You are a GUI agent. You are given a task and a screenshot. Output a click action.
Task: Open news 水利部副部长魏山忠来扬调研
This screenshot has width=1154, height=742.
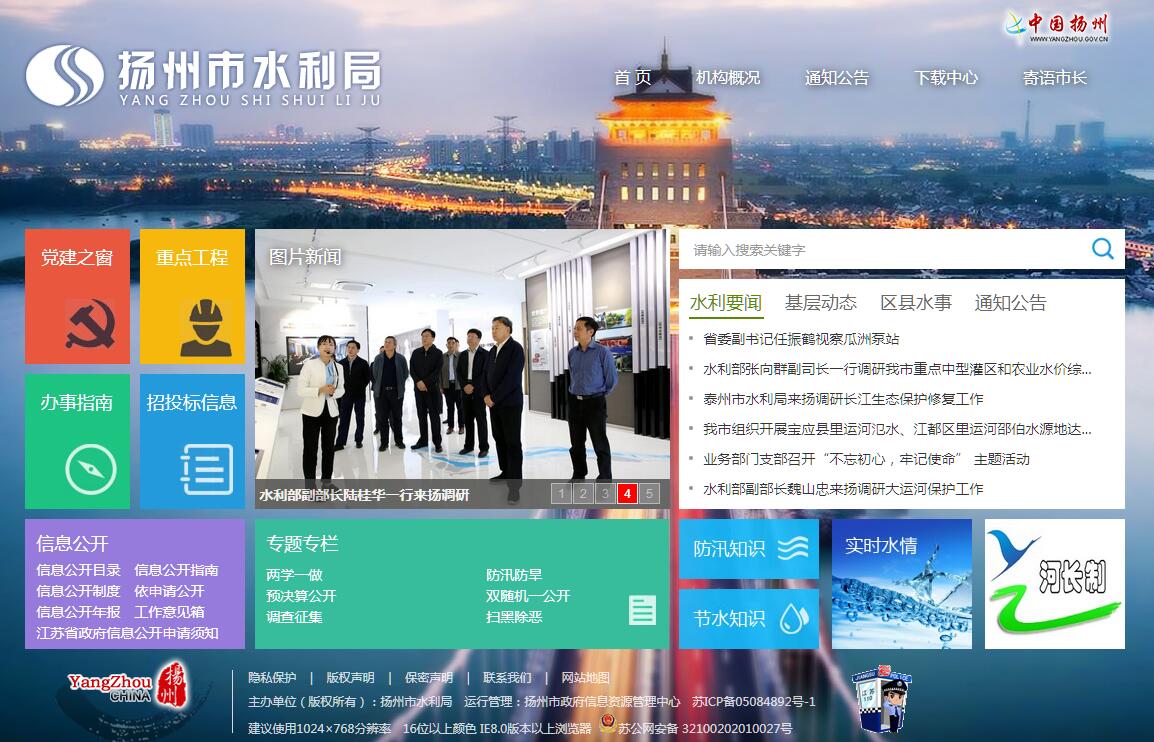click(843, 489)
